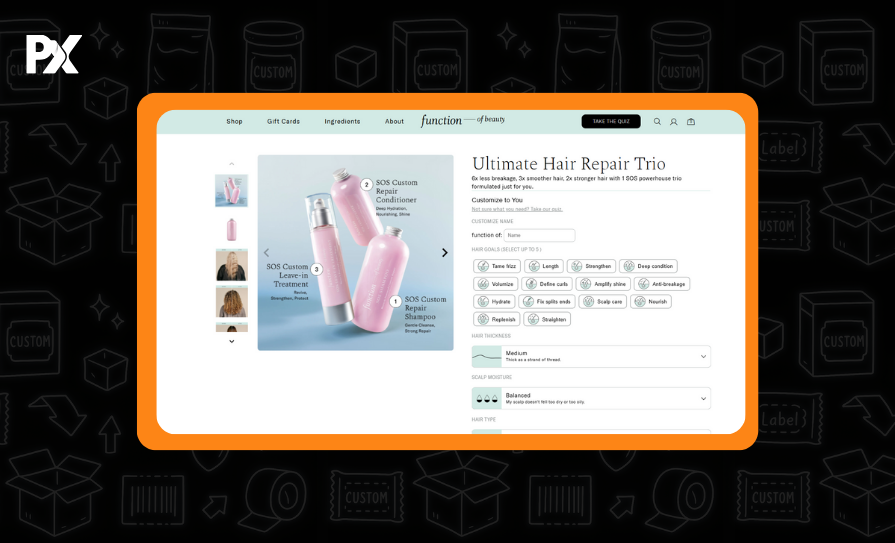Select the blonde hair back-view thumbnail

point(231,265)
